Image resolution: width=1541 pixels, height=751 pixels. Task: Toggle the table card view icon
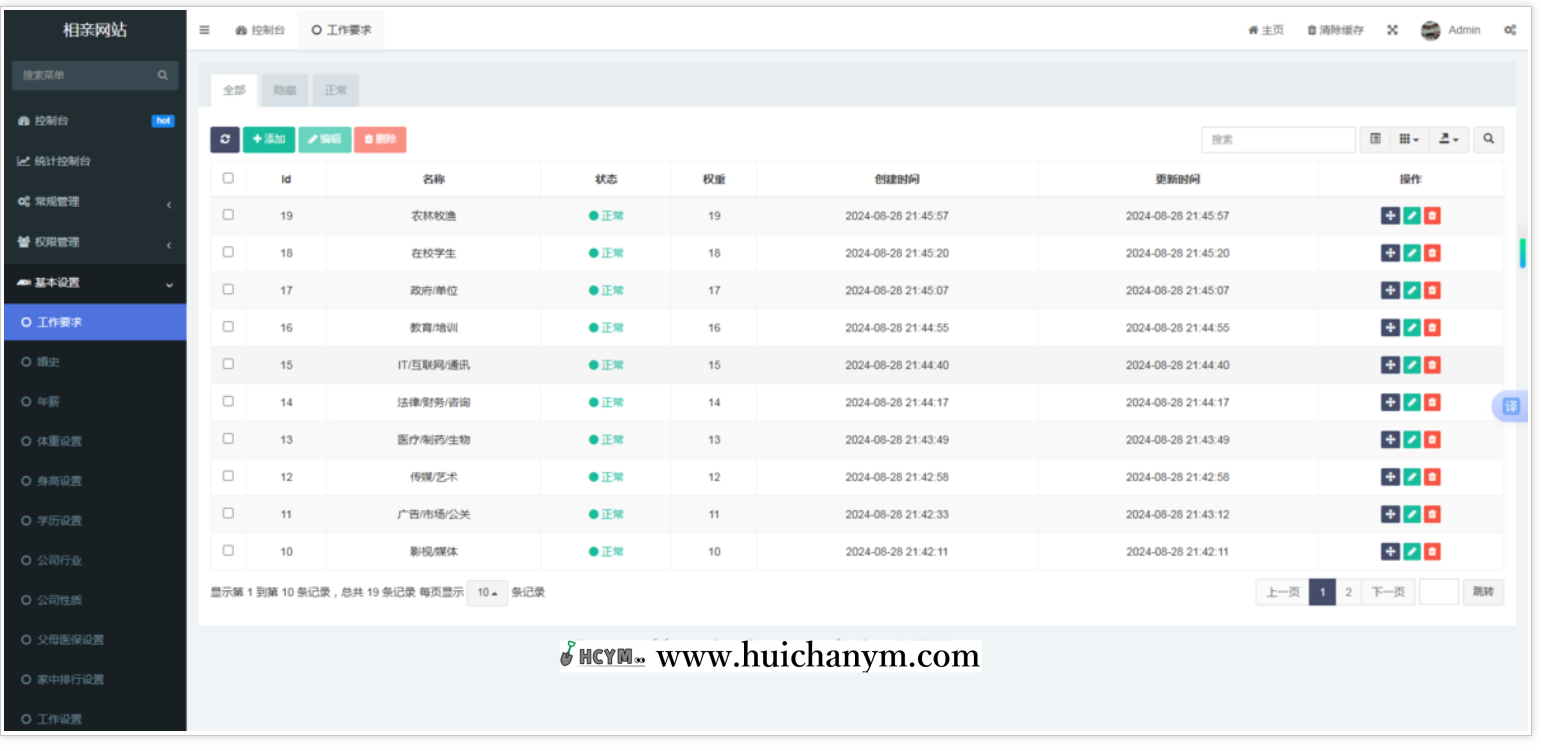coord(1376,140)
